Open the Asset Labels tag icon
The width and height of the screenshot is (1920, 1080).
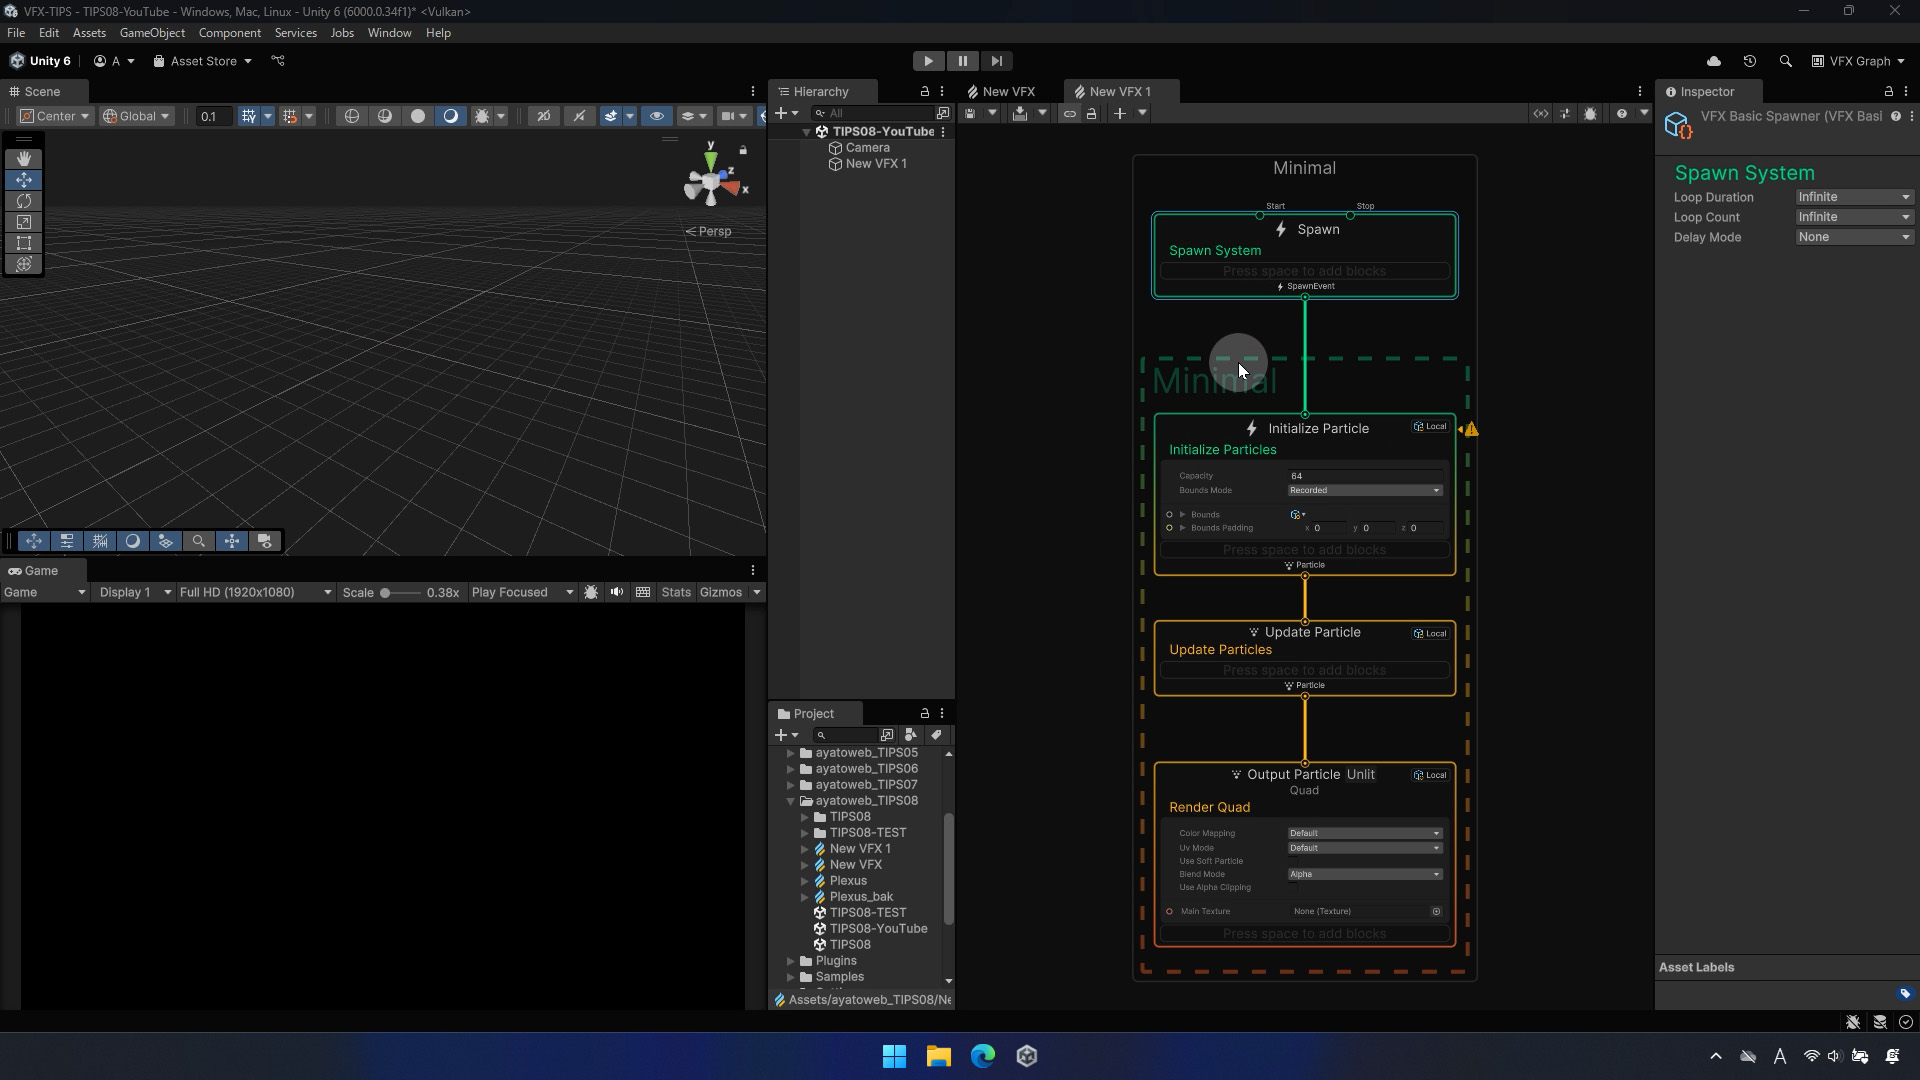(x=1905, y=994)
